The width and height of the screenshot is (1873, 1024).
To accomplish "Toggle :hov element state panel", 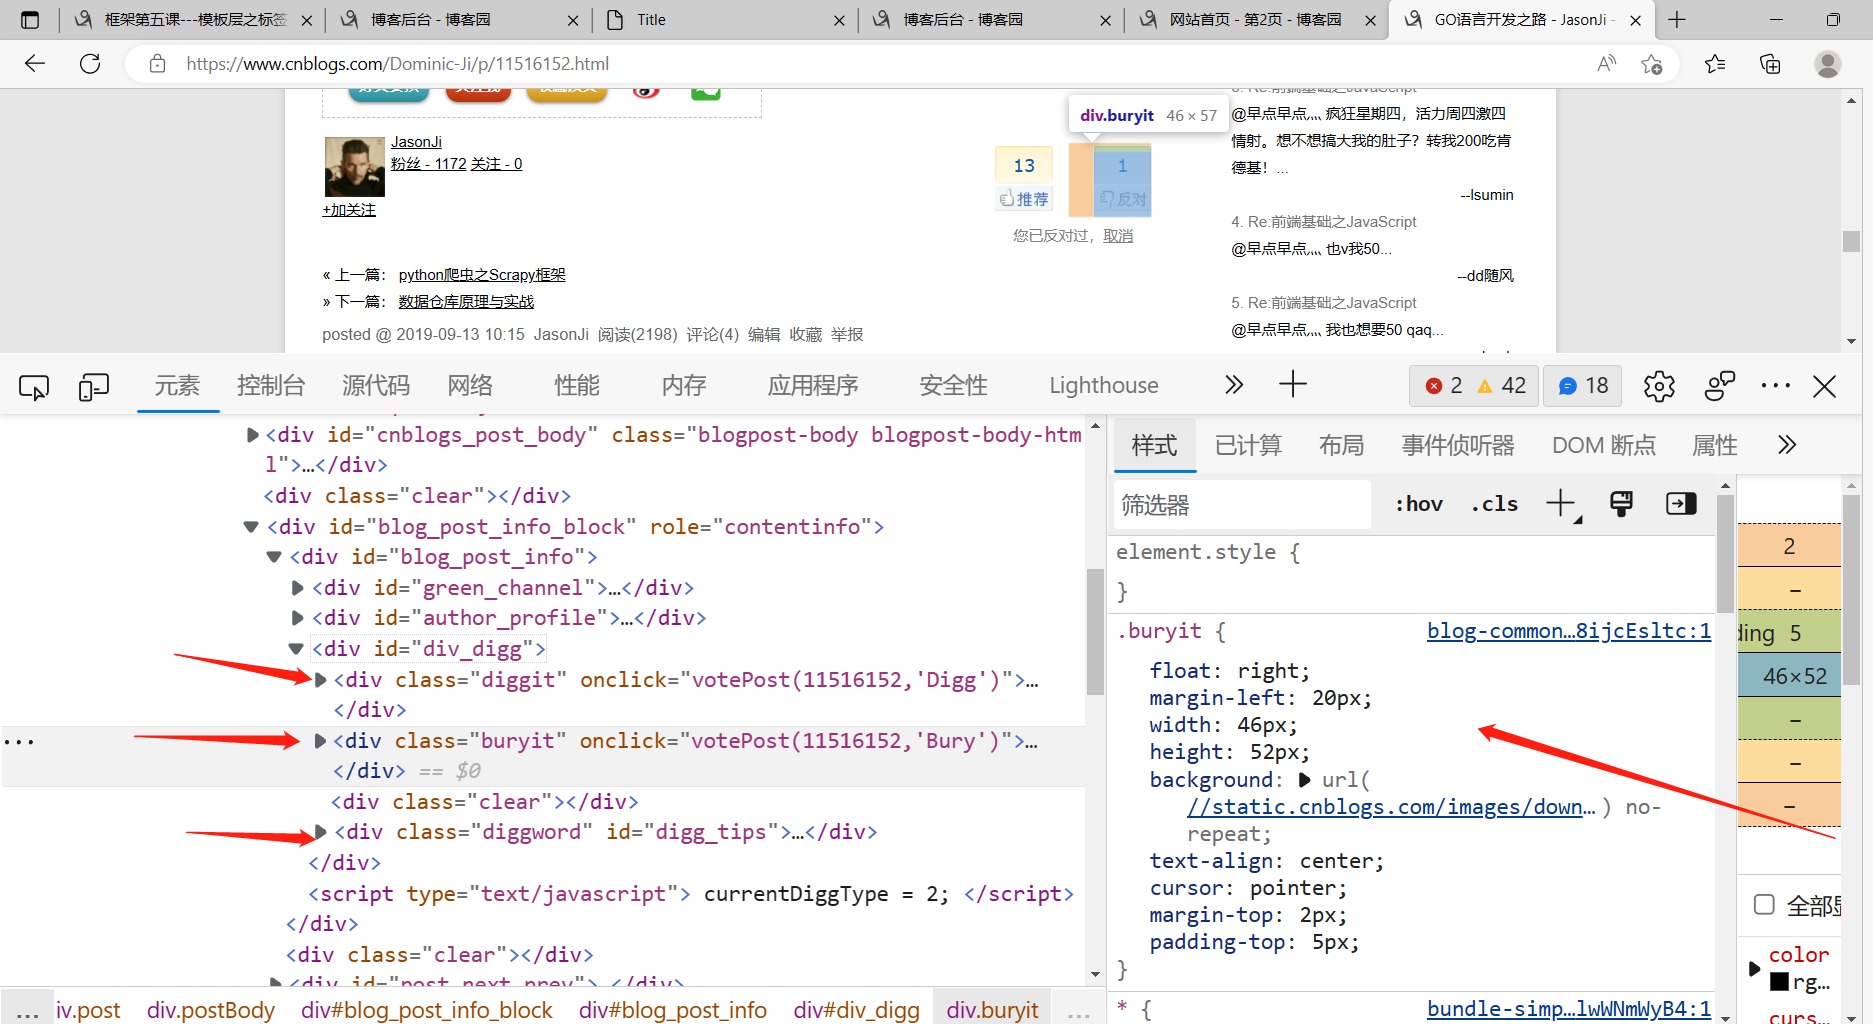I will 1419,504.
